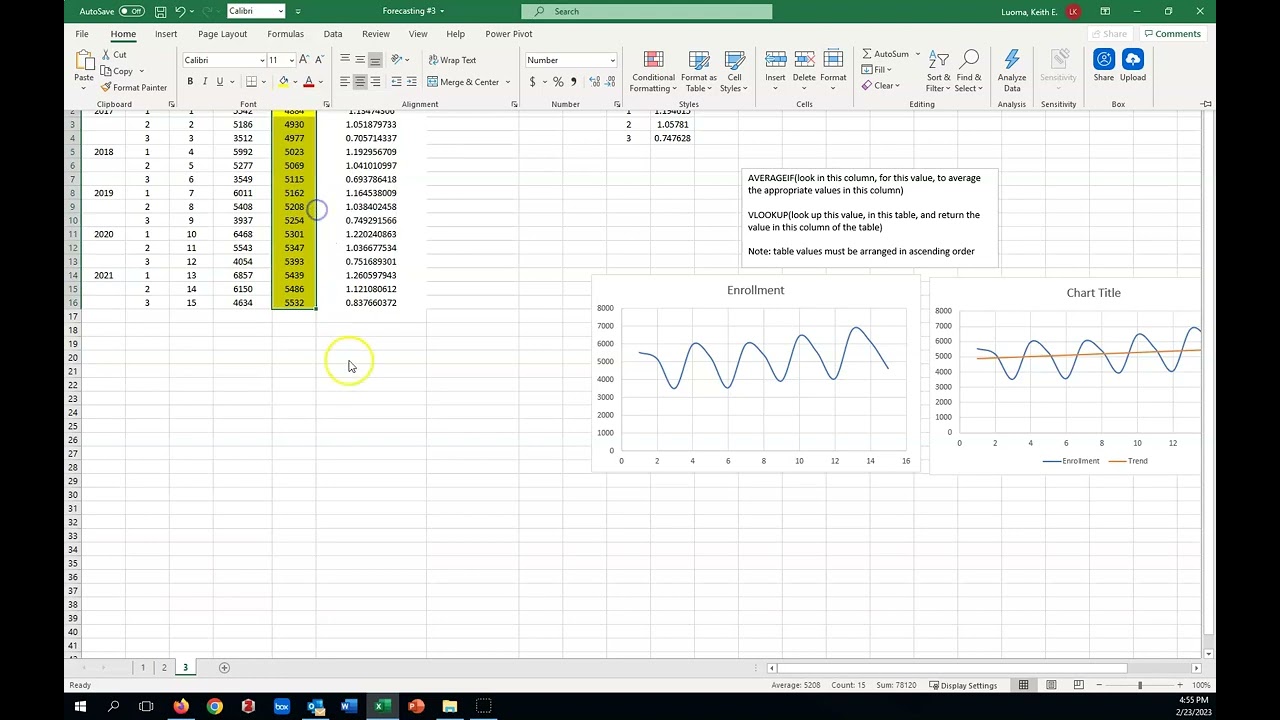Open Cell Styles gallery

[735, 72]
